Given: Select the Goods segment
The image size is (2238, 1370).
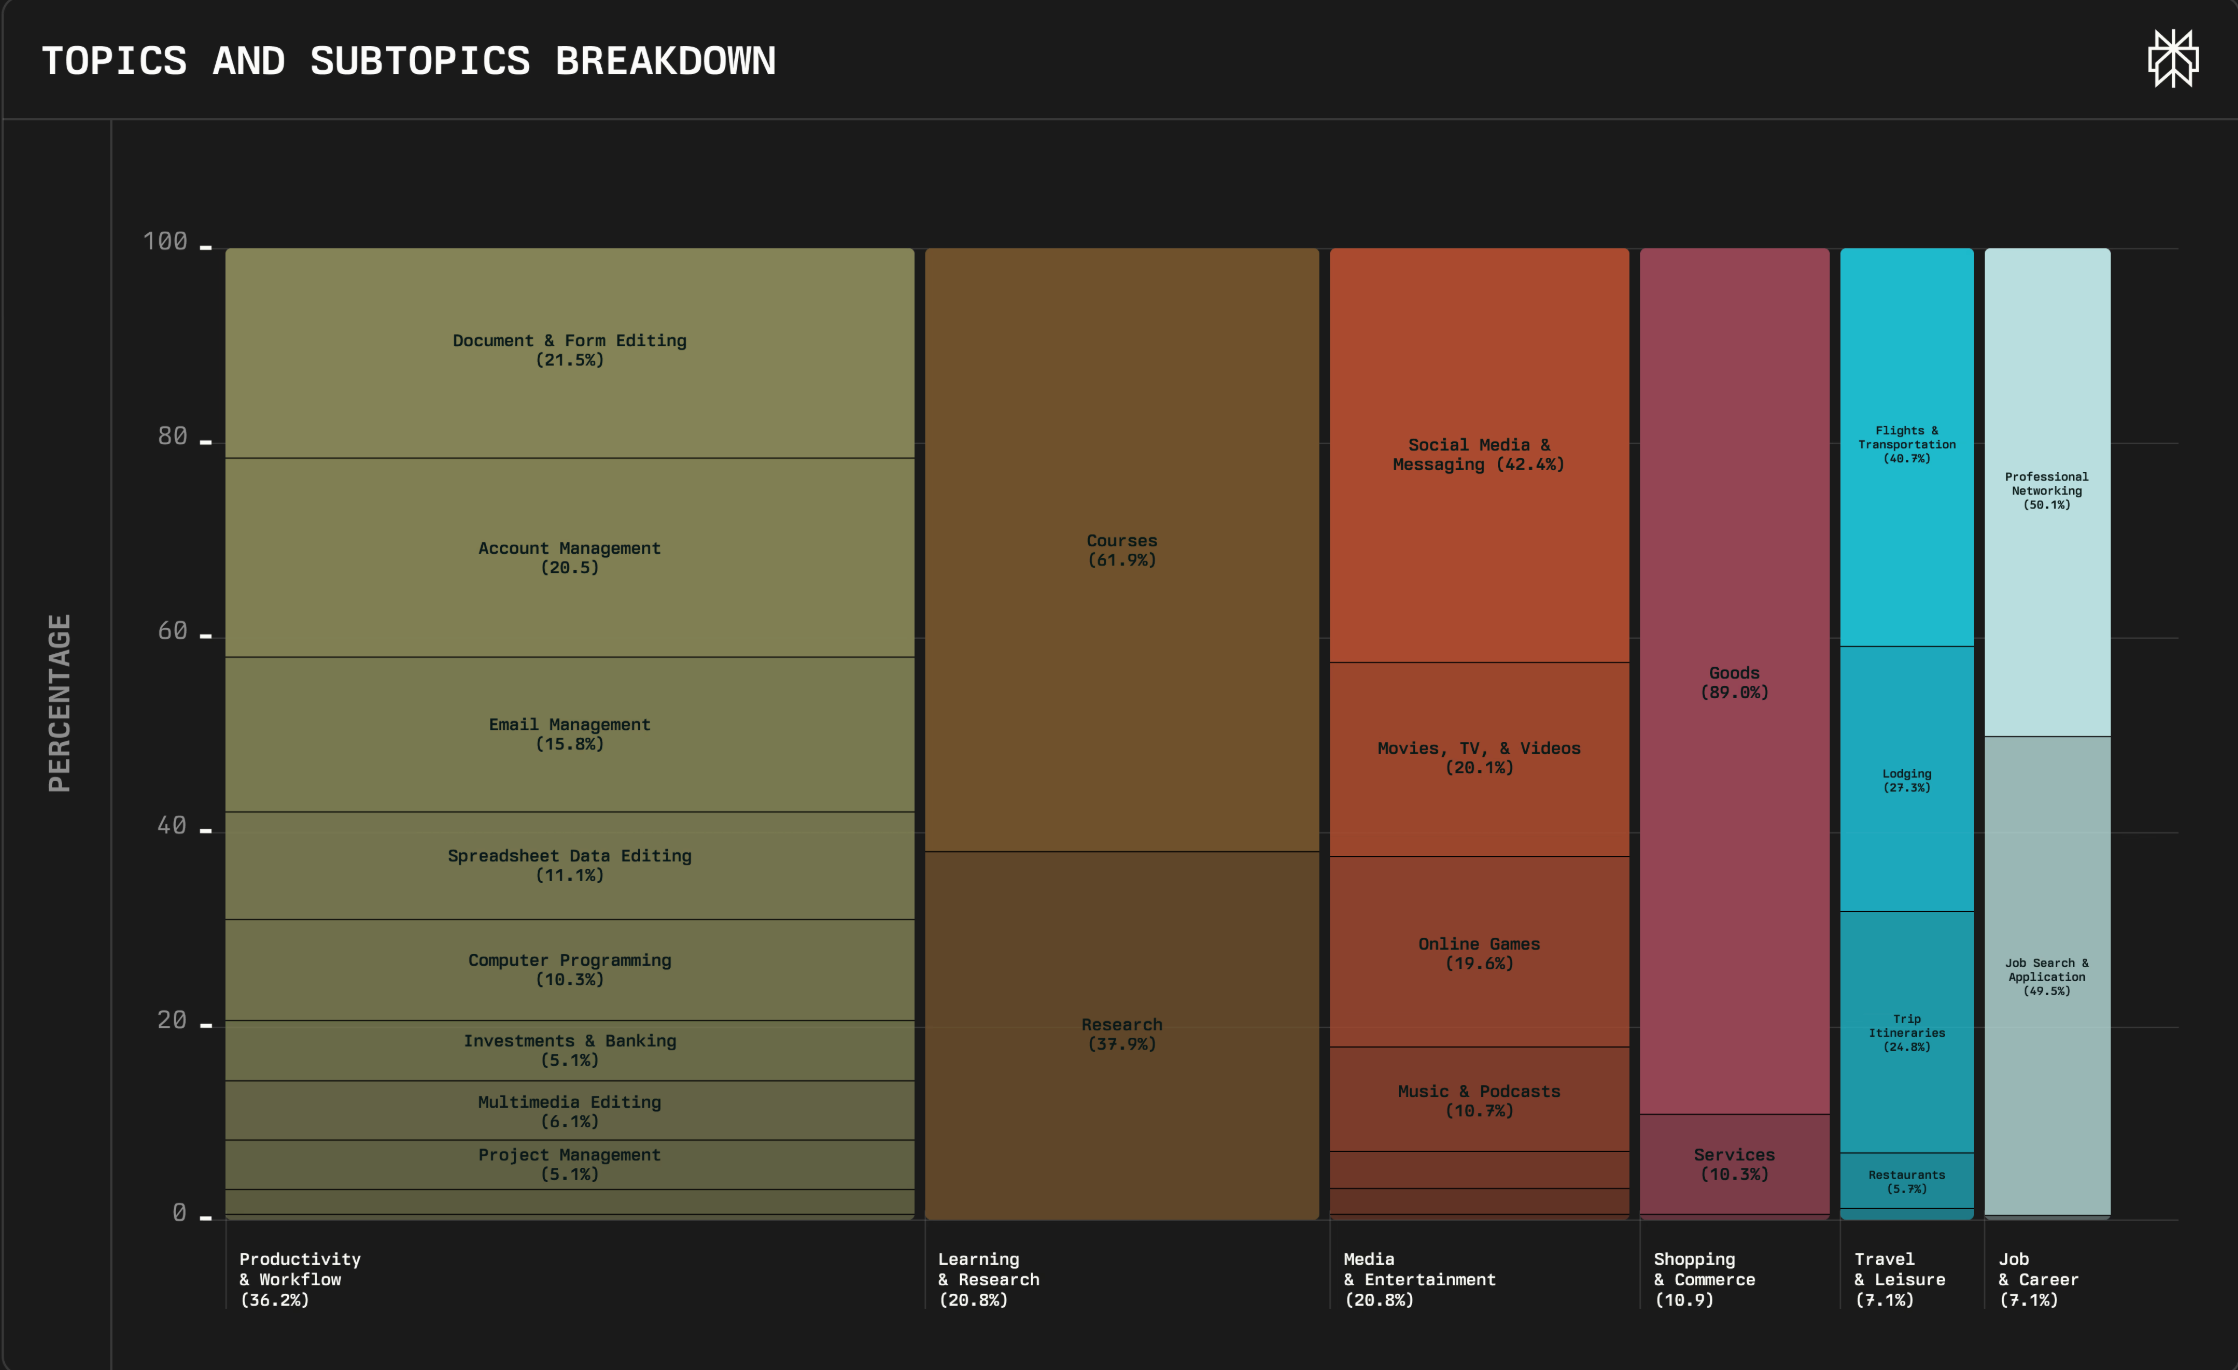Looking at the screenshot, I should 1734,682.
